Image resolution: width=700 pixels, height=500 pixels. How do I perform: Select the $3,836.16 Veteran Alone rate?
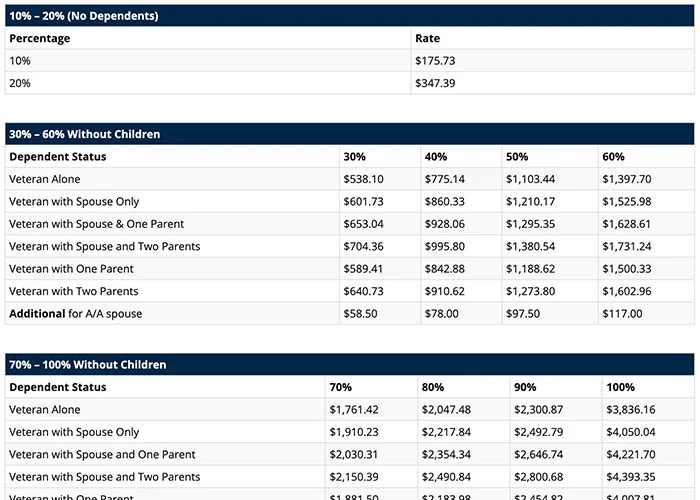pyautogui.click(x=630, y=410)
